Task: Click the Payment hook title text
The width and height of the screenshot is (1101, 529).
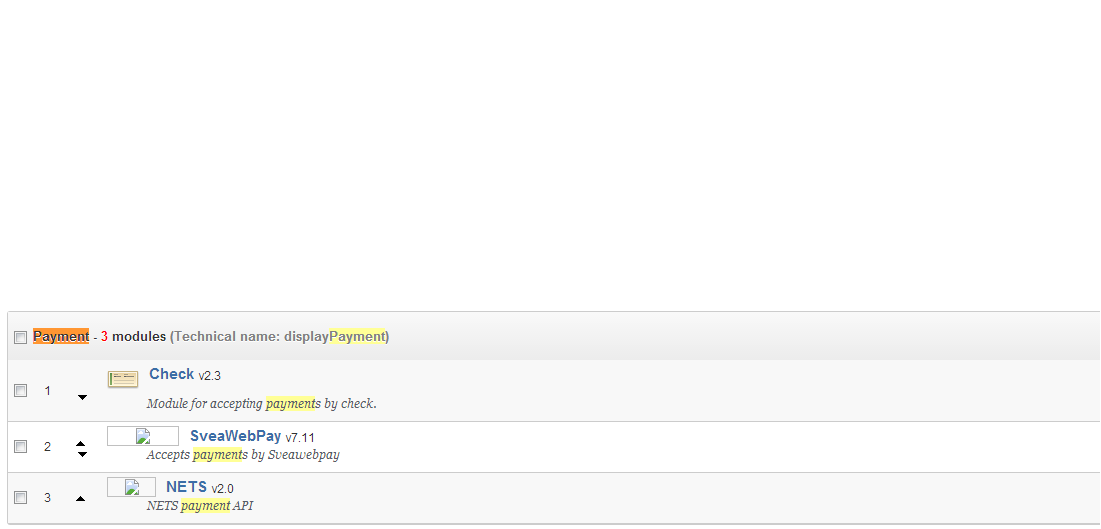Action: tap(61, 337)
